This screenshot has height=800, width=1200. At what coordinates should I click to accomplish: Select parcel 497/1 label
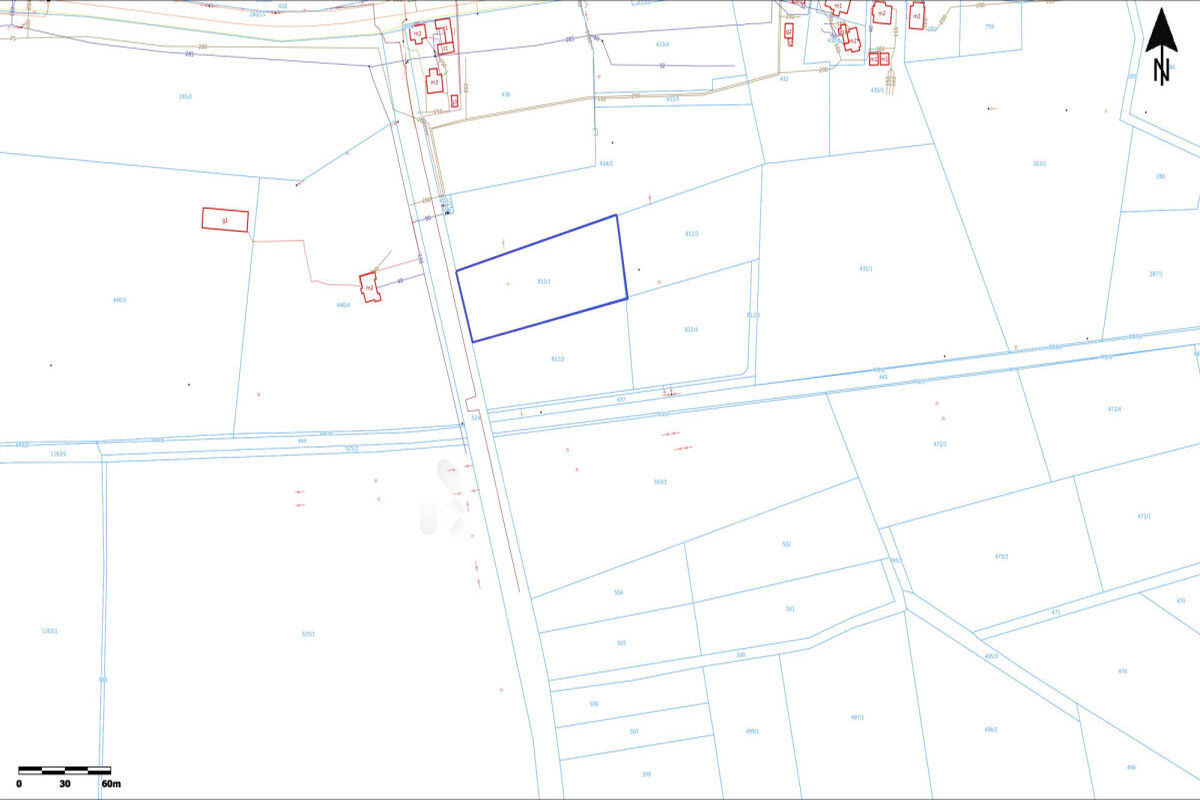[x=857, y=717]
